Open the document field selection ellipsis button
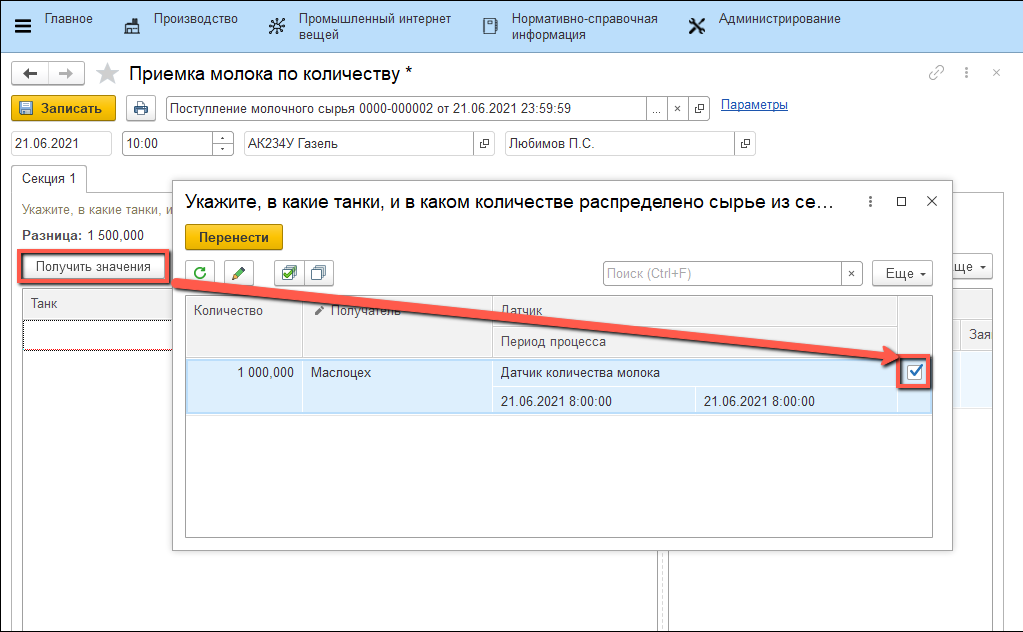Screen dimensions: 1023x632 coord(655,108)
